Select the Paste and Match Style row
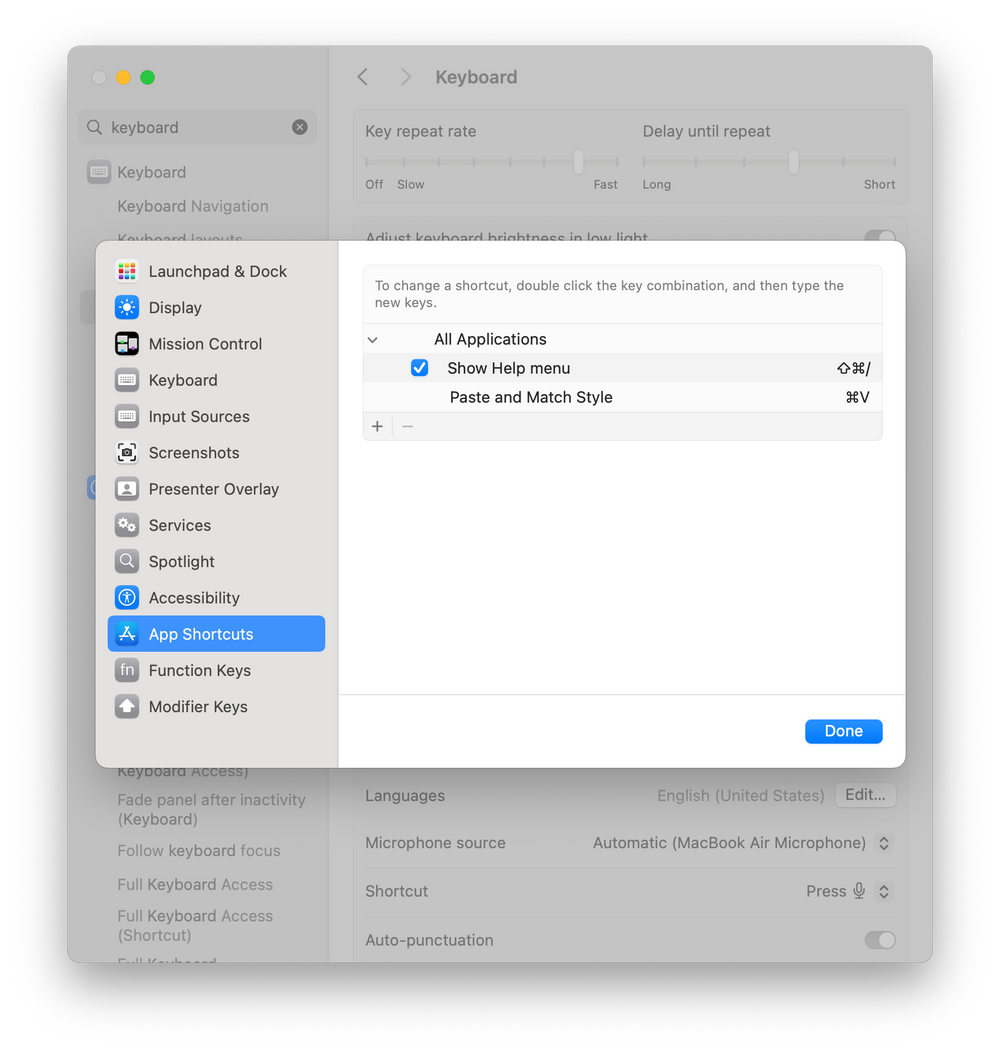The width and height of the screenshot is (1000, 1052). coord(622,397)
